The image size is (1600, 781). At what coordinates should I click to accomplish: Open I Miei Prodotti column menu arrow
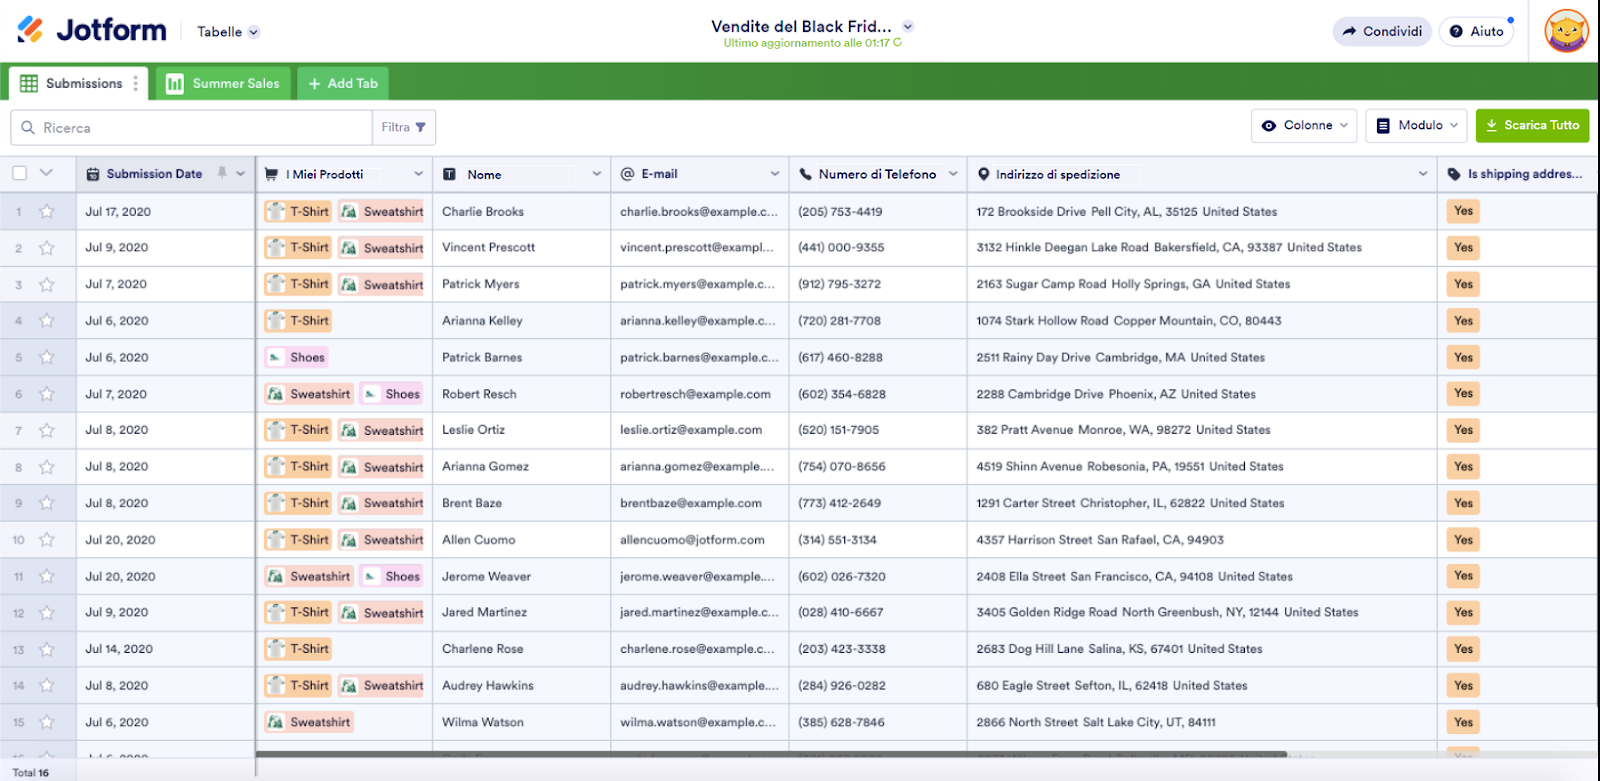(418, 174)
